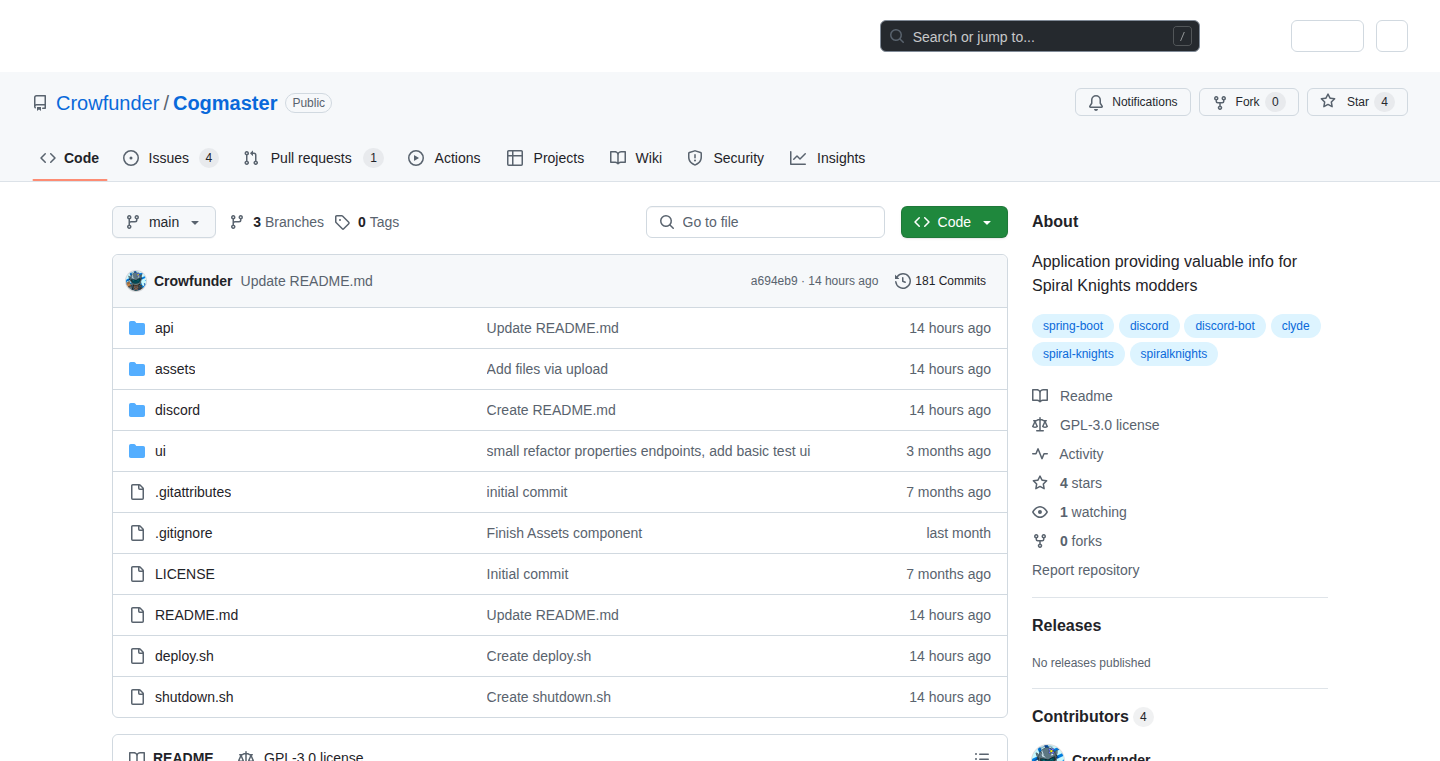Click the LICENSE file icon
The image size is (1440, 761).
[137, 574]
